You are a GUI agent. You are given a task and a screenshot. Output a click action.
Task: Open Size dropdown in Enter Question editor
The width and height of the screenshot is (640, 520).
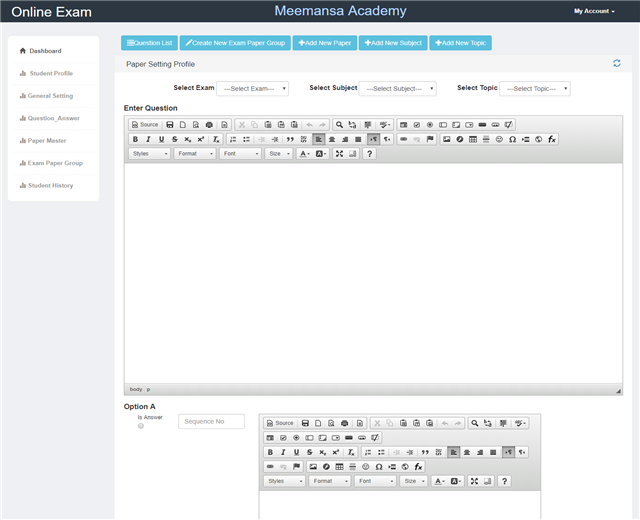click(279, 153)
